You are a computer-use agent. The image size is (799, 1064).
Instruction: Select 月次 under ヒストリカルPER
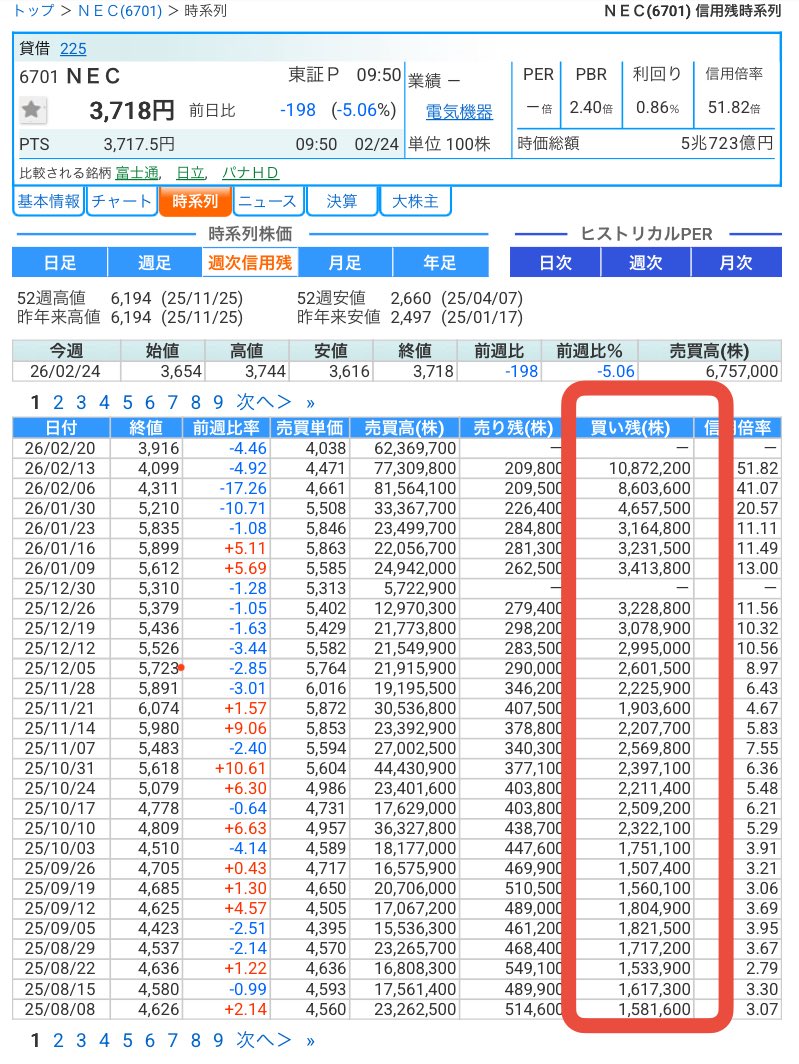click(x=737, y=263)
